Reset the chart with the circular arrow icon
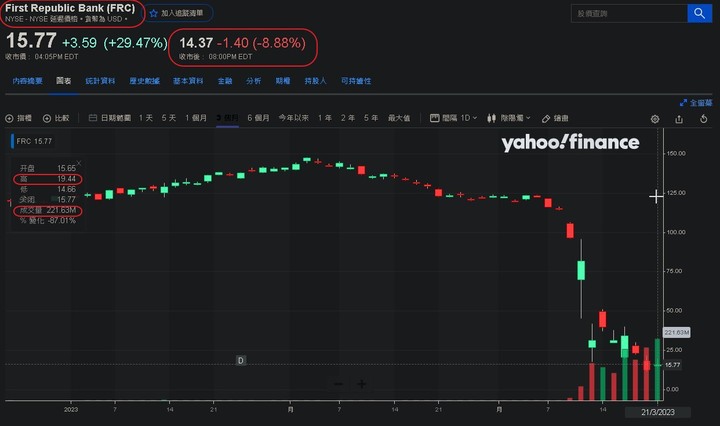 (x=703, y=119)
